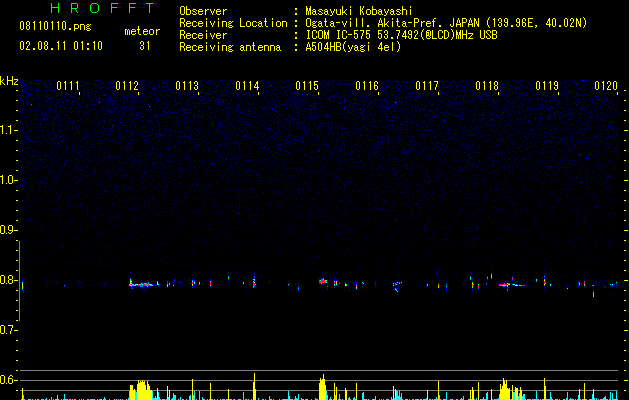Click the A504HB(yagi 4el) antenna text
The image size is (629, 400).
(x=353, y=47)
